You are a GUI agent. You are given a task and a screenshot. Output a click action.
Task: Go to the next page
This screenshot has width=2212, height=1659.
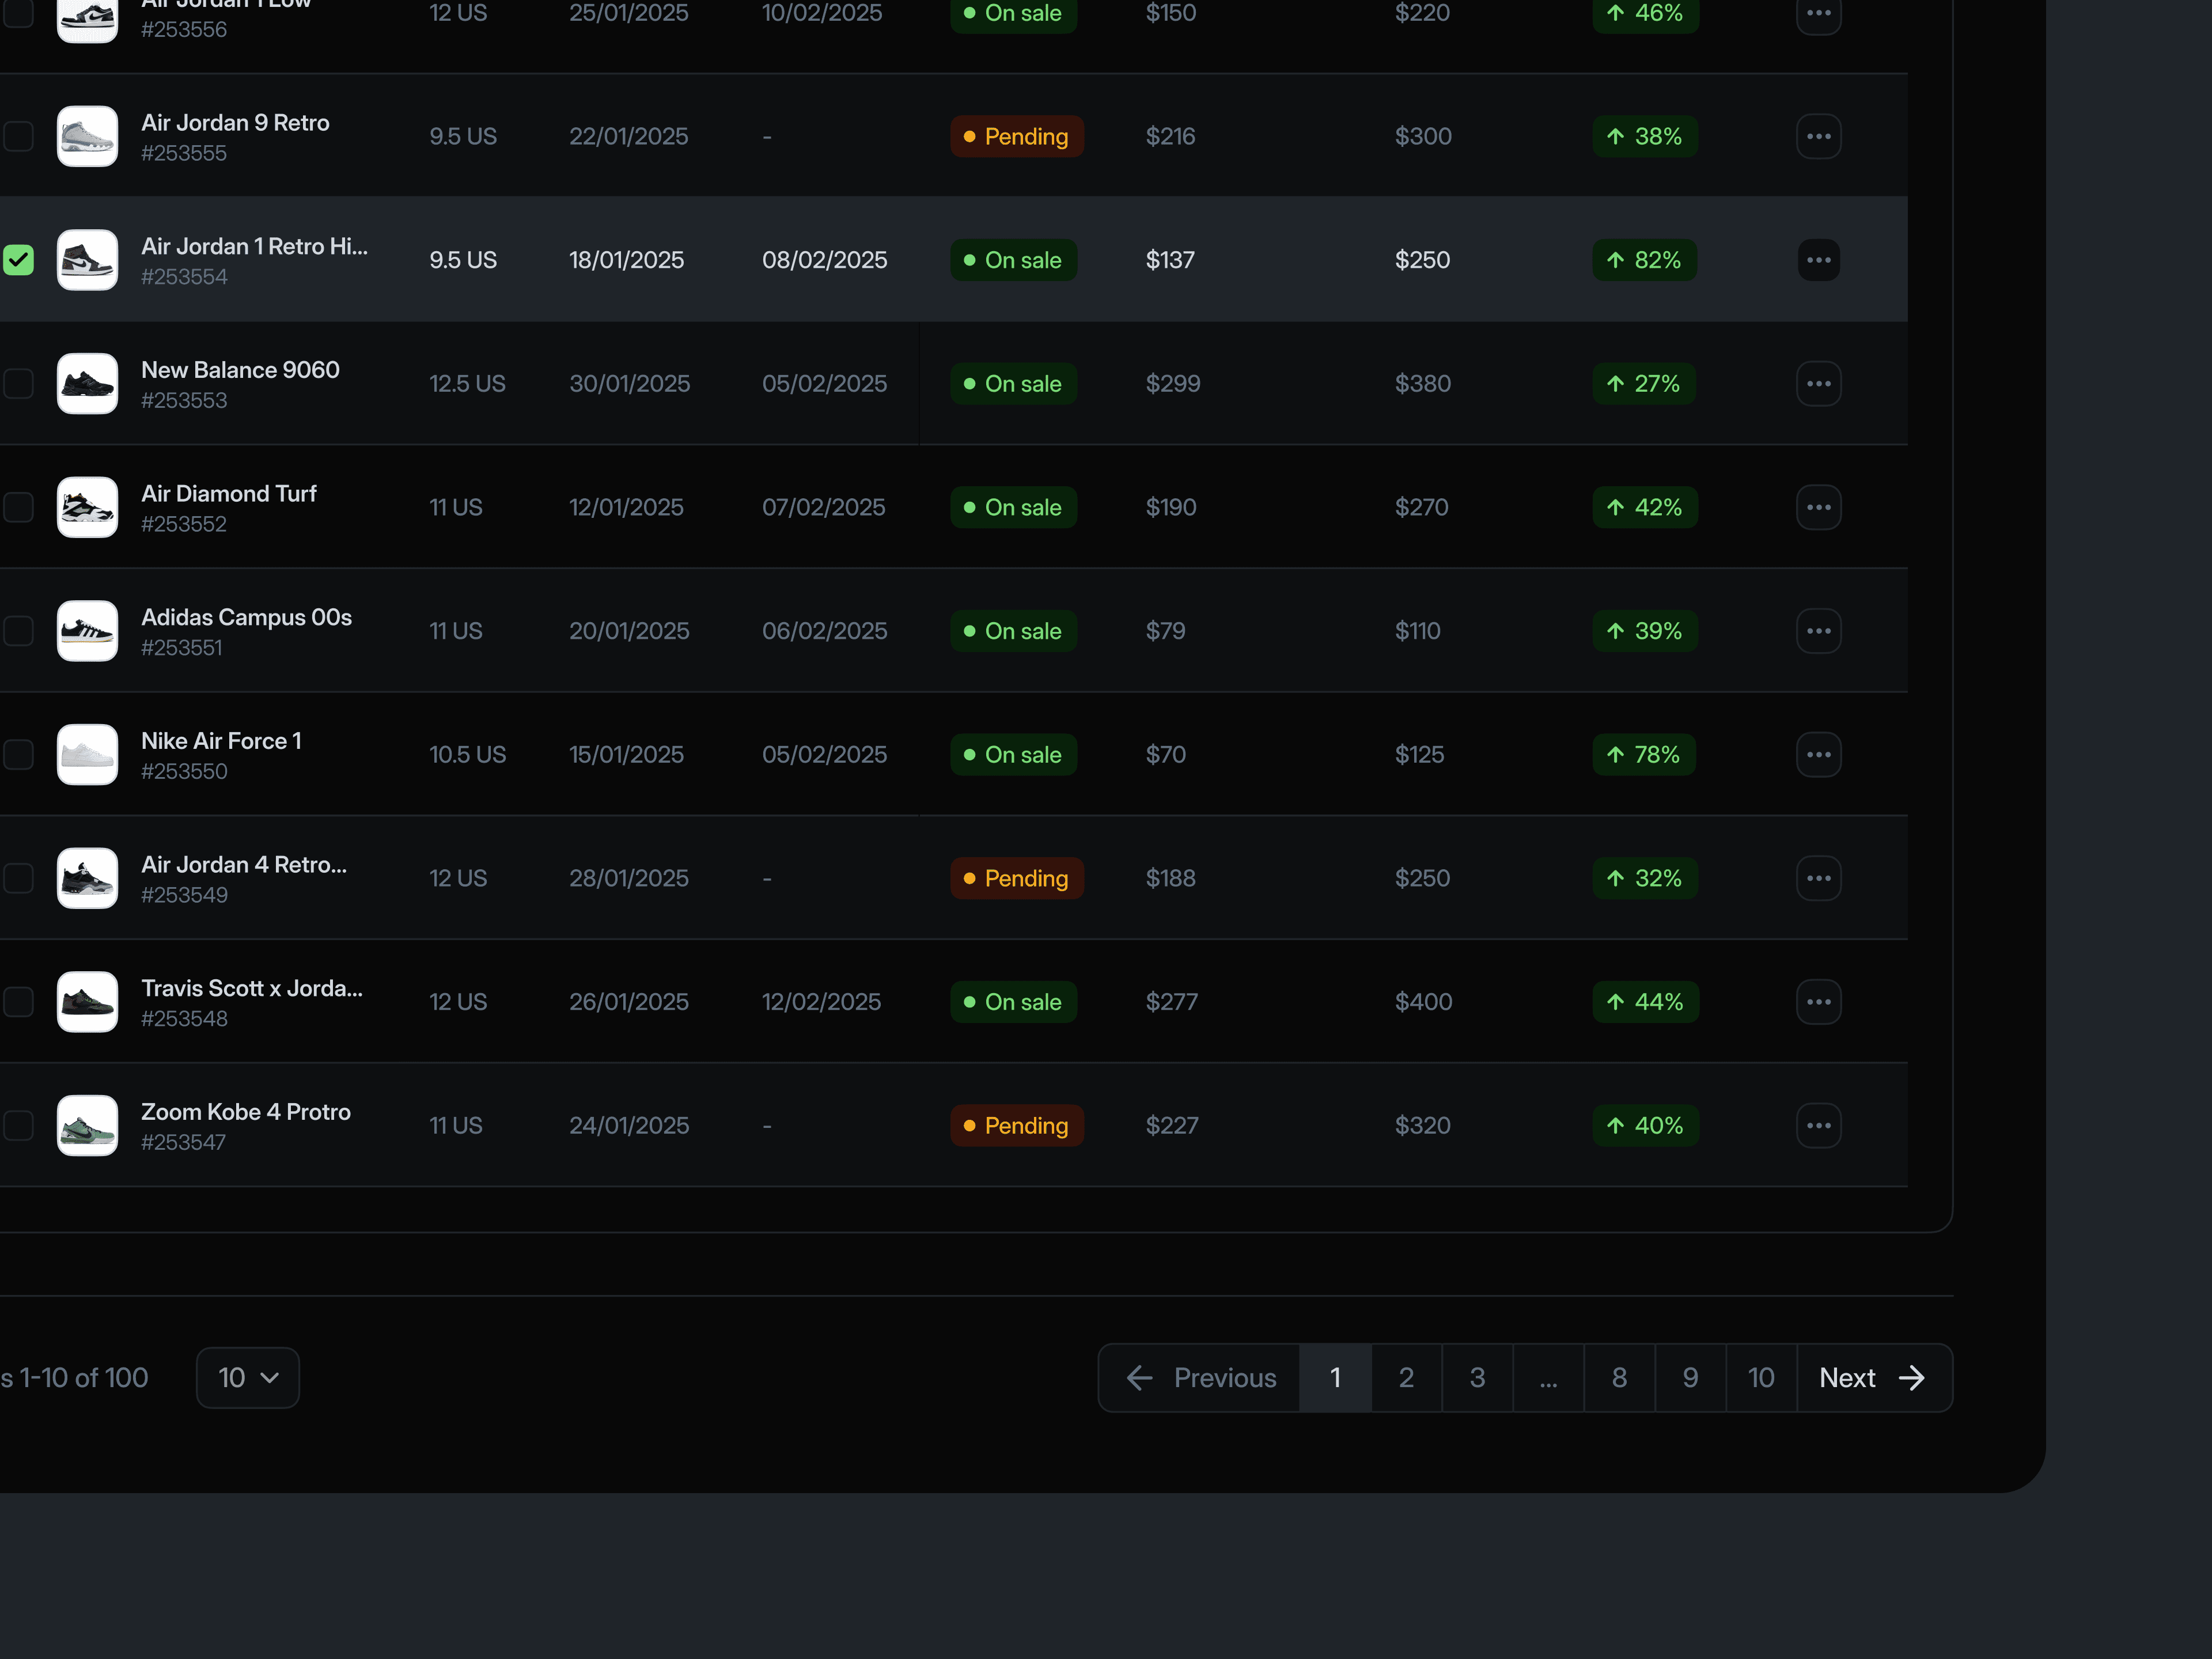1874,1378
